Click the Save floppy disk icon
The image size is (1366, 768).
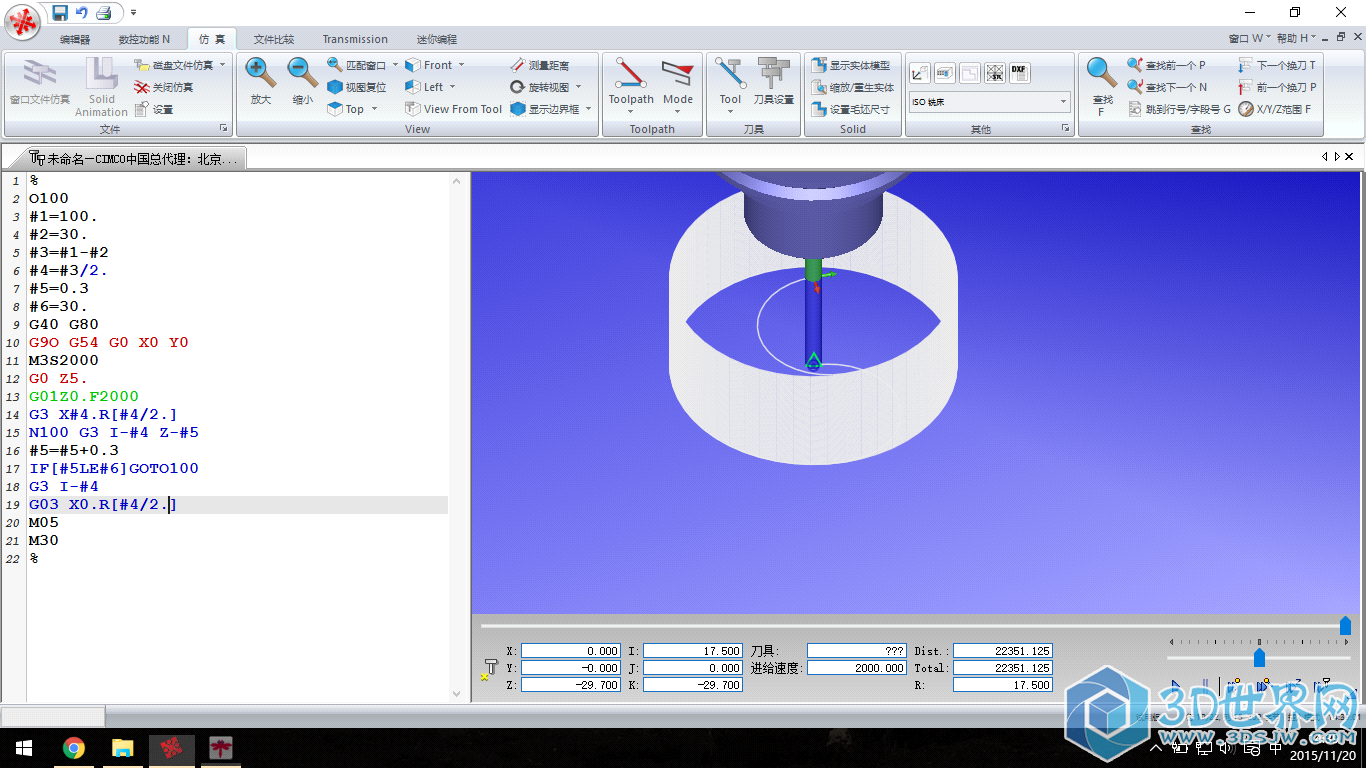pos(60,13)
